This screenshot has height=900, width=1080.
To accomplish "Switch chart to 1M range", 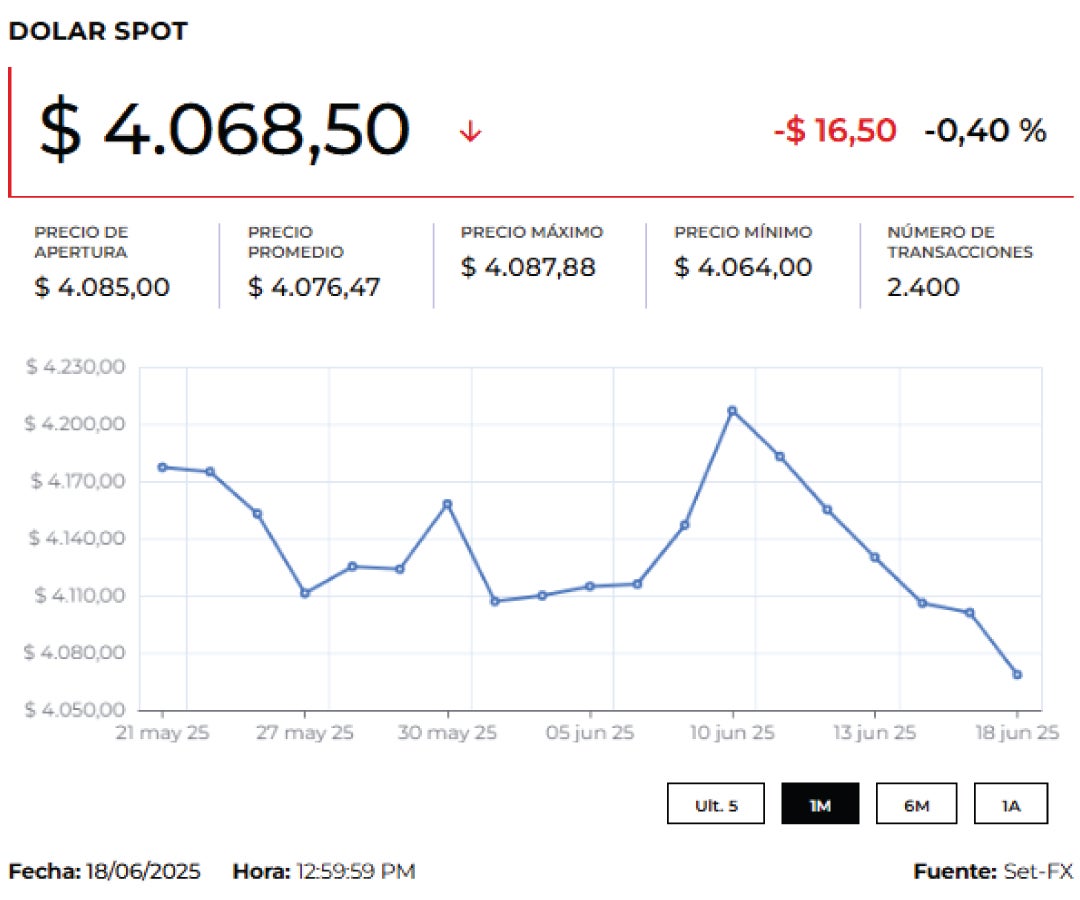I will pyautogui.click(x=820, y=804).
